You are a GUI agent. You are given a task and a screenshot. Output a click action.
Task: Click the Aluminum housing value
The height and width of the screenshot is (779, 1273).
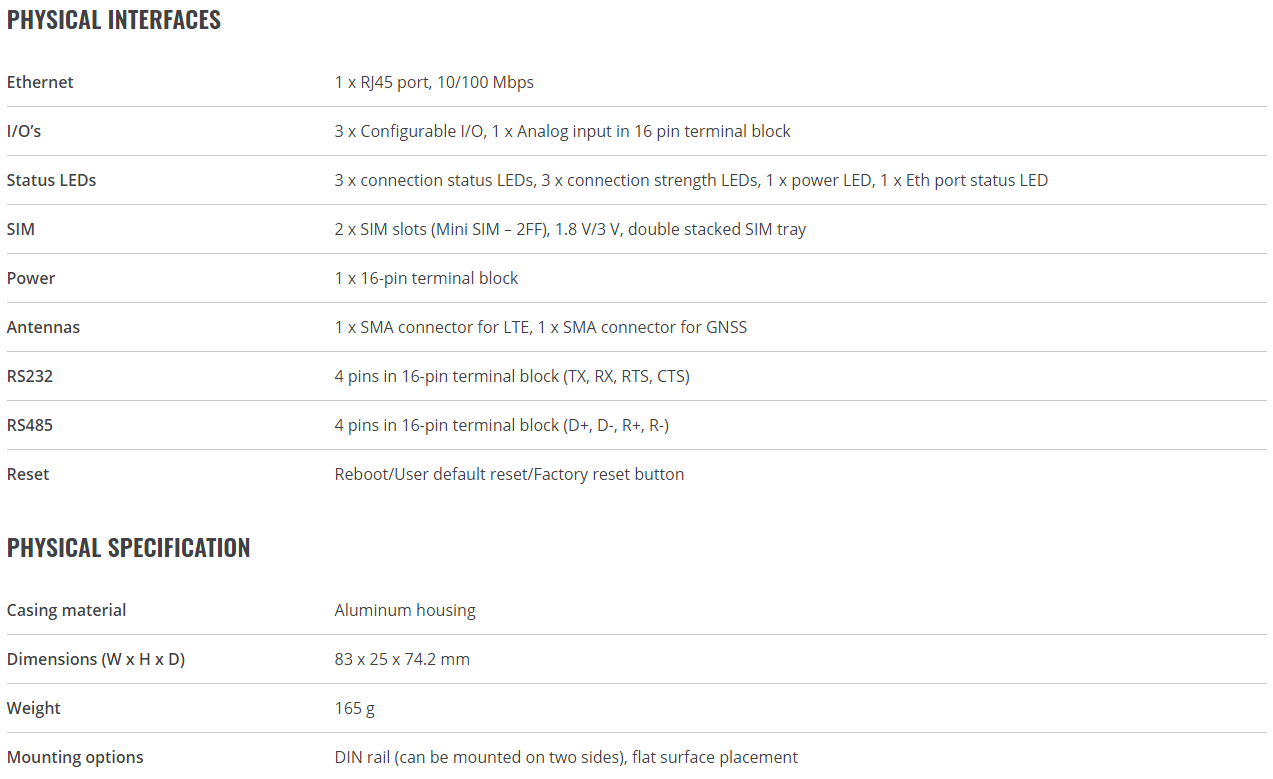[405, 610]
